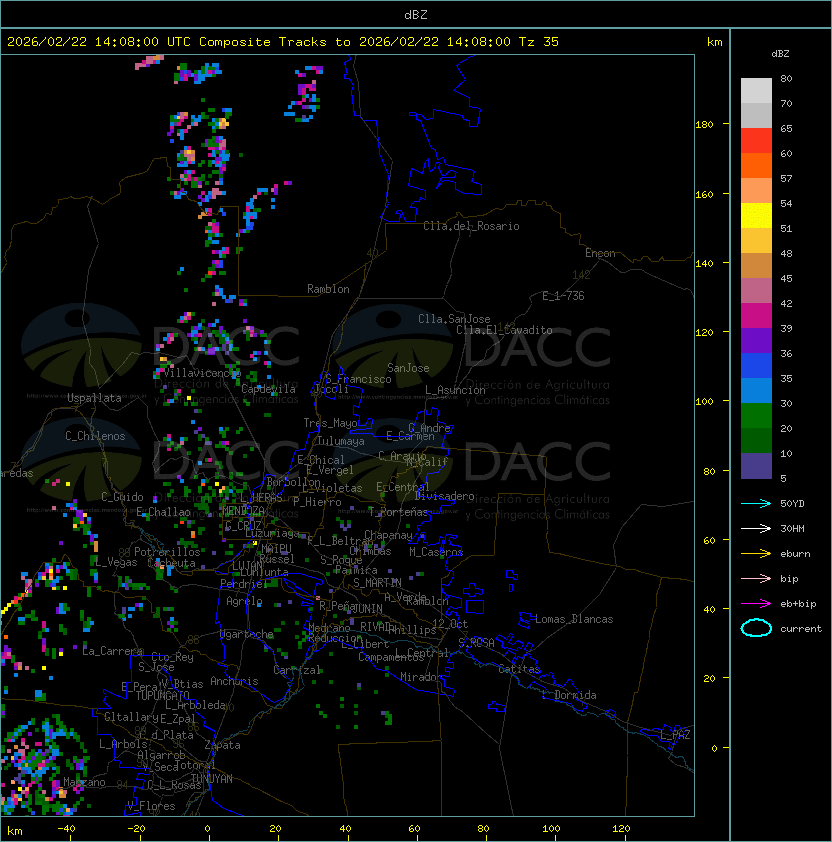The width and height of the screenshot is (832, 842).
Task: Click the 'eb+bip' legend label
Action: coord(798,604)
